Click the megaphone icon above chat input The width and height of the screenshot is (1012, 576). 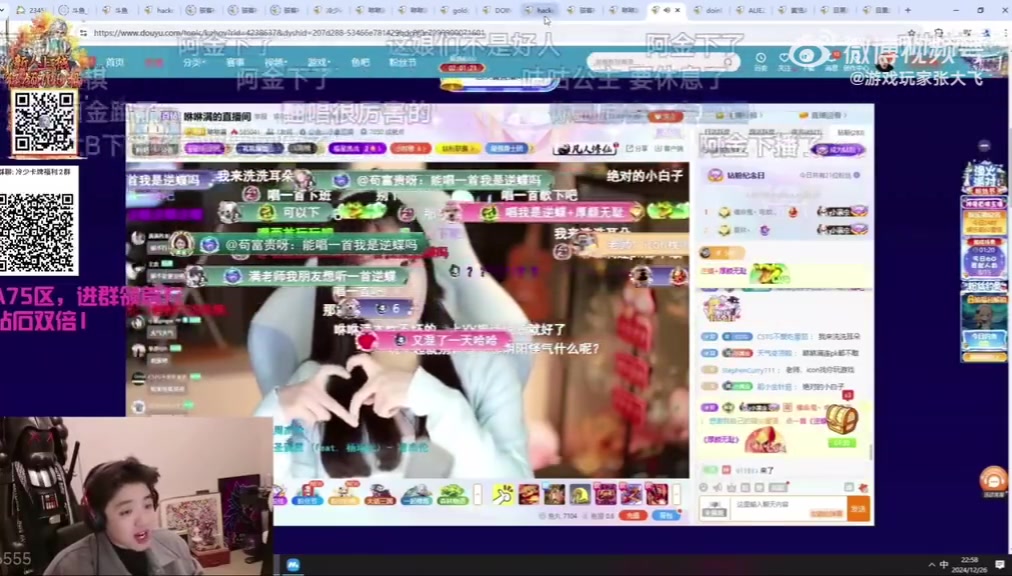point(717,488)
